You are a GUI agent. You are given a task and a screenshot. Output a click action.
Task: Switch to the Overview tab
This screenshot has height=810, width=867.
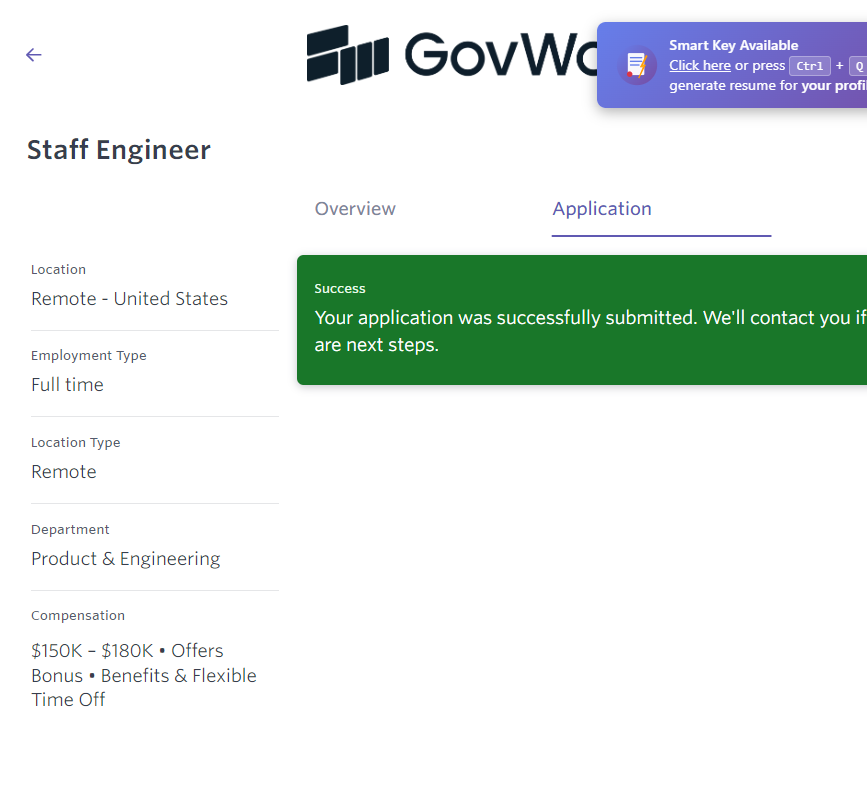pos(355,209)
